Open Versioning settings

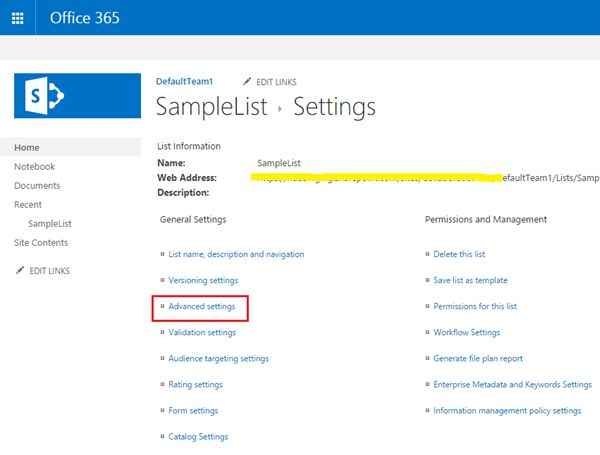tap(203, 280)
